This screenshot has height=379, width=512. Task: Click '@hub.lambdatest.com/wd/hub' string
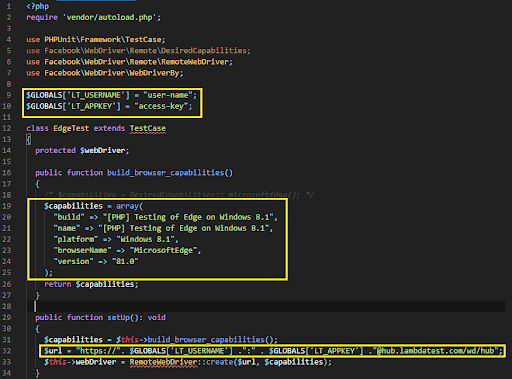(x=435, y=351)
